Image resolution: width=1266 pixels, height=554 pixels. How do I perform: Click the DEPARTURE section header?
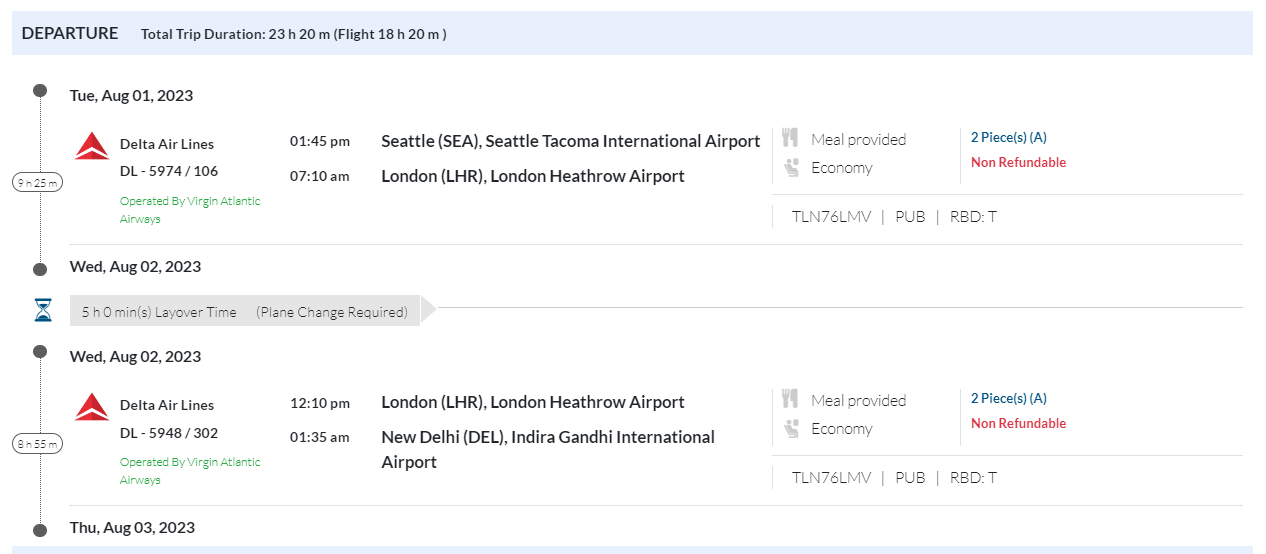click(70, 33)
